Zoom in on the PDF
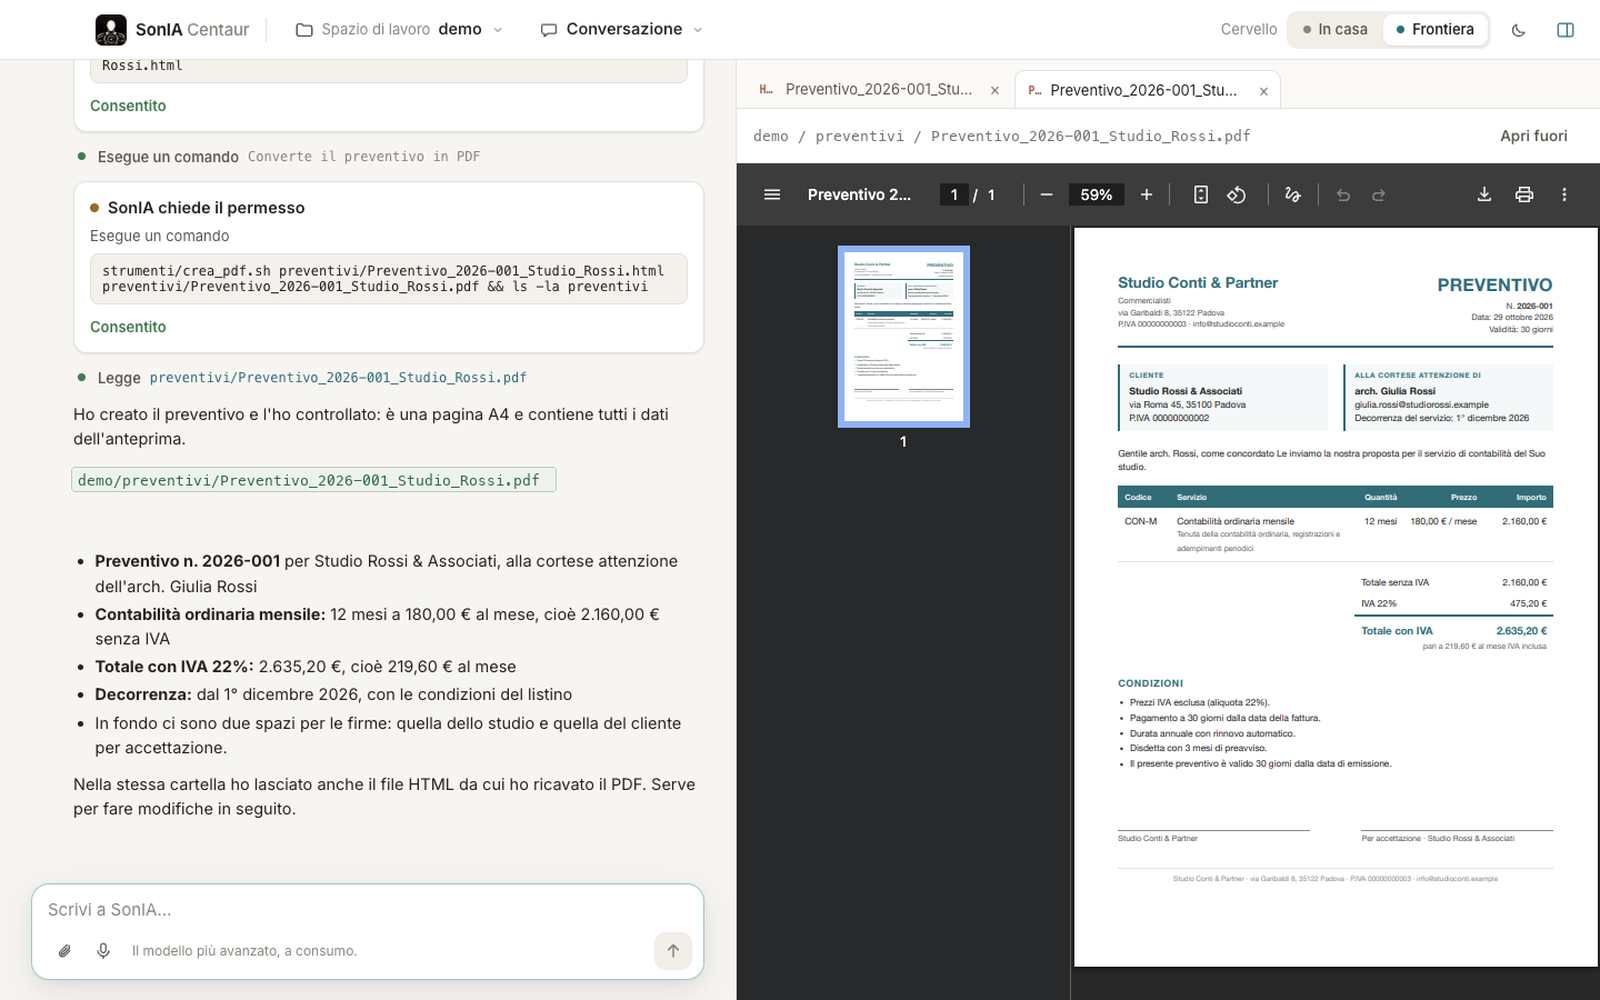The width and height of the screenshot is (1600, 1000). (1146, 195)
